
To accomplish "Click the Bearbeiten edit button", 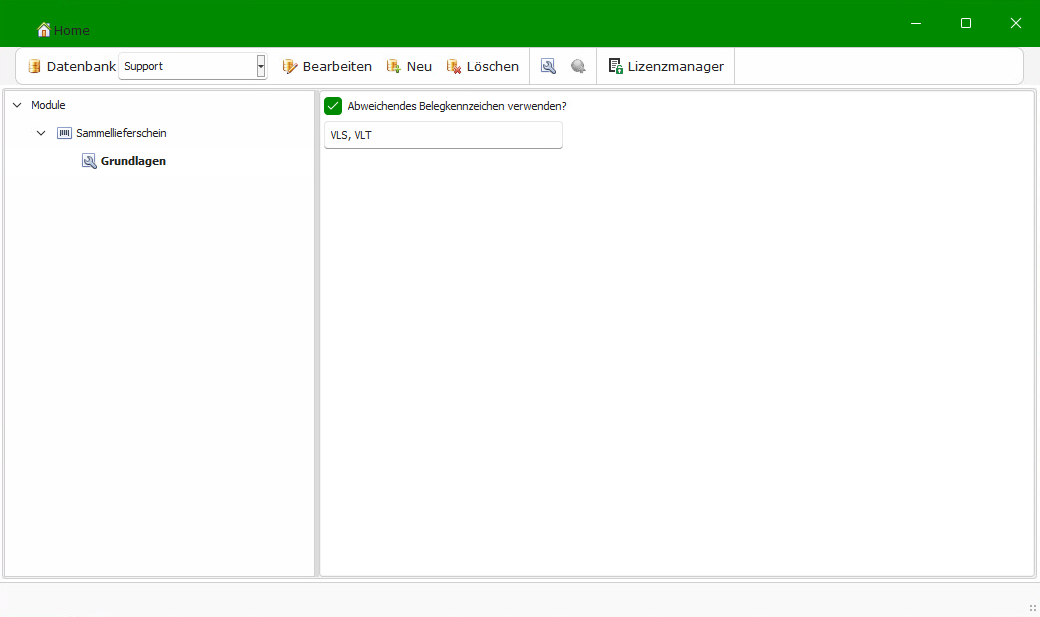I will tap(327, 66).
